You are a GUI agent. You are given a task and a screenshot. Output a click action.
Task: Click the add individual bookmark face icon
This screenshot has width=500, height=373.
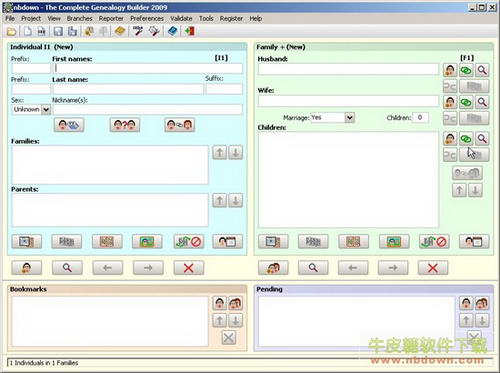(220, 303)
